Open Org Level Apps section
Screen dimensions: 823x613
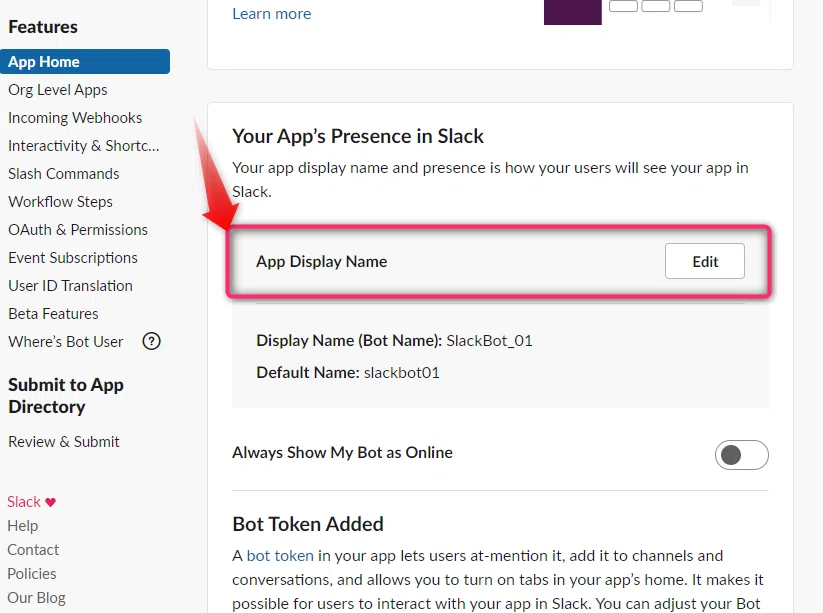click(x=58, y=90)
